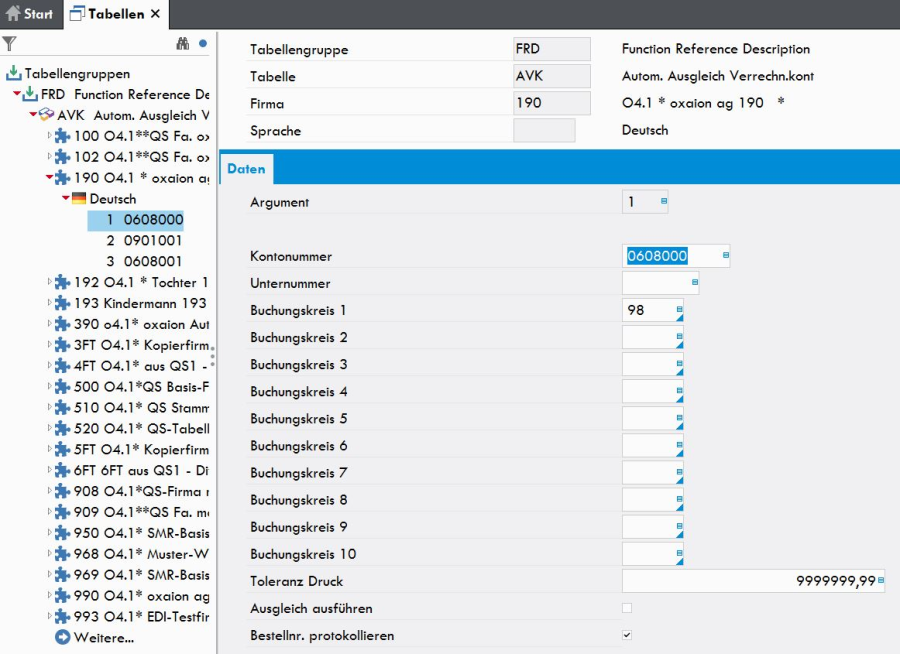Collapse the FRD Function Reference node
Viewport: 900px width, 654px height.
click(x=17, y=94)
